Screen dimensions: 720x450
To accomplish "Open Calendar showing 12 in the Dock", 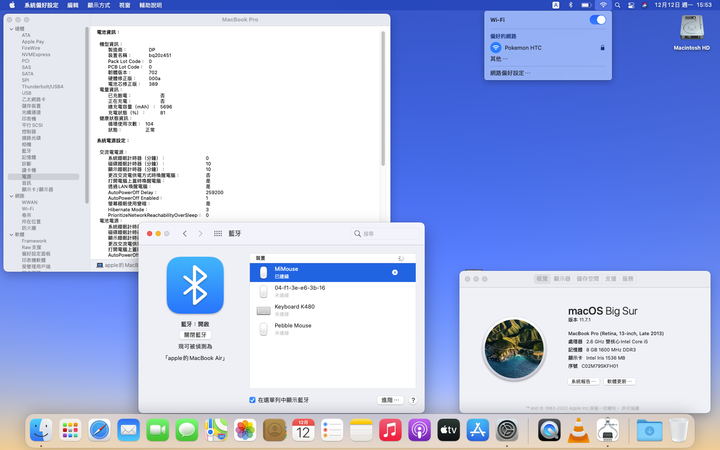I will coord(303,430).
